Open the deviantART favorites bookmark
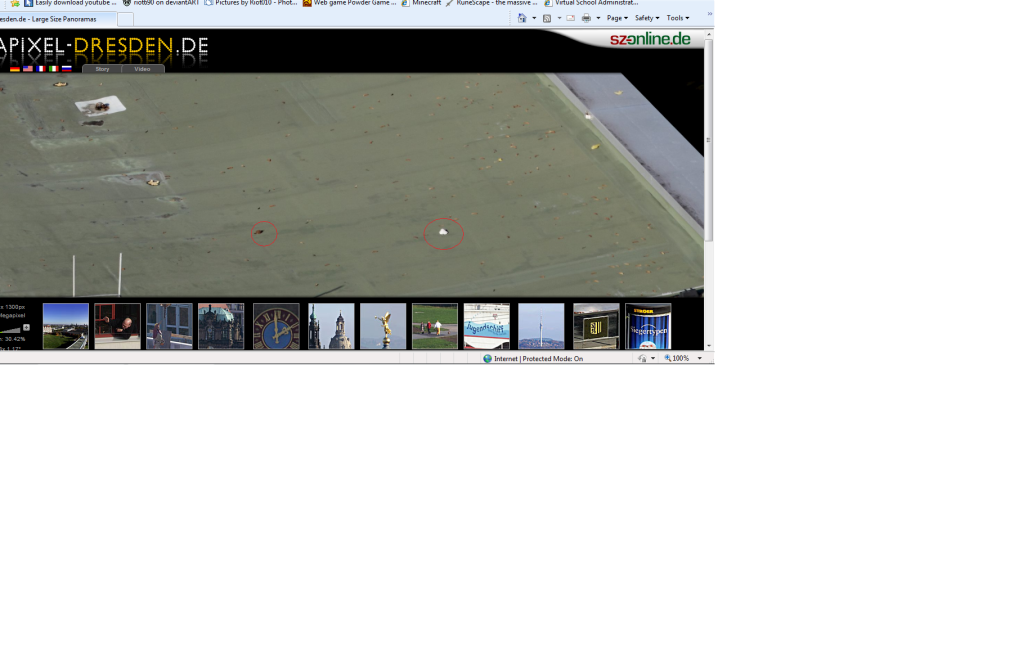This screenshot has width=1023, height=666. [x=161, y=3]
